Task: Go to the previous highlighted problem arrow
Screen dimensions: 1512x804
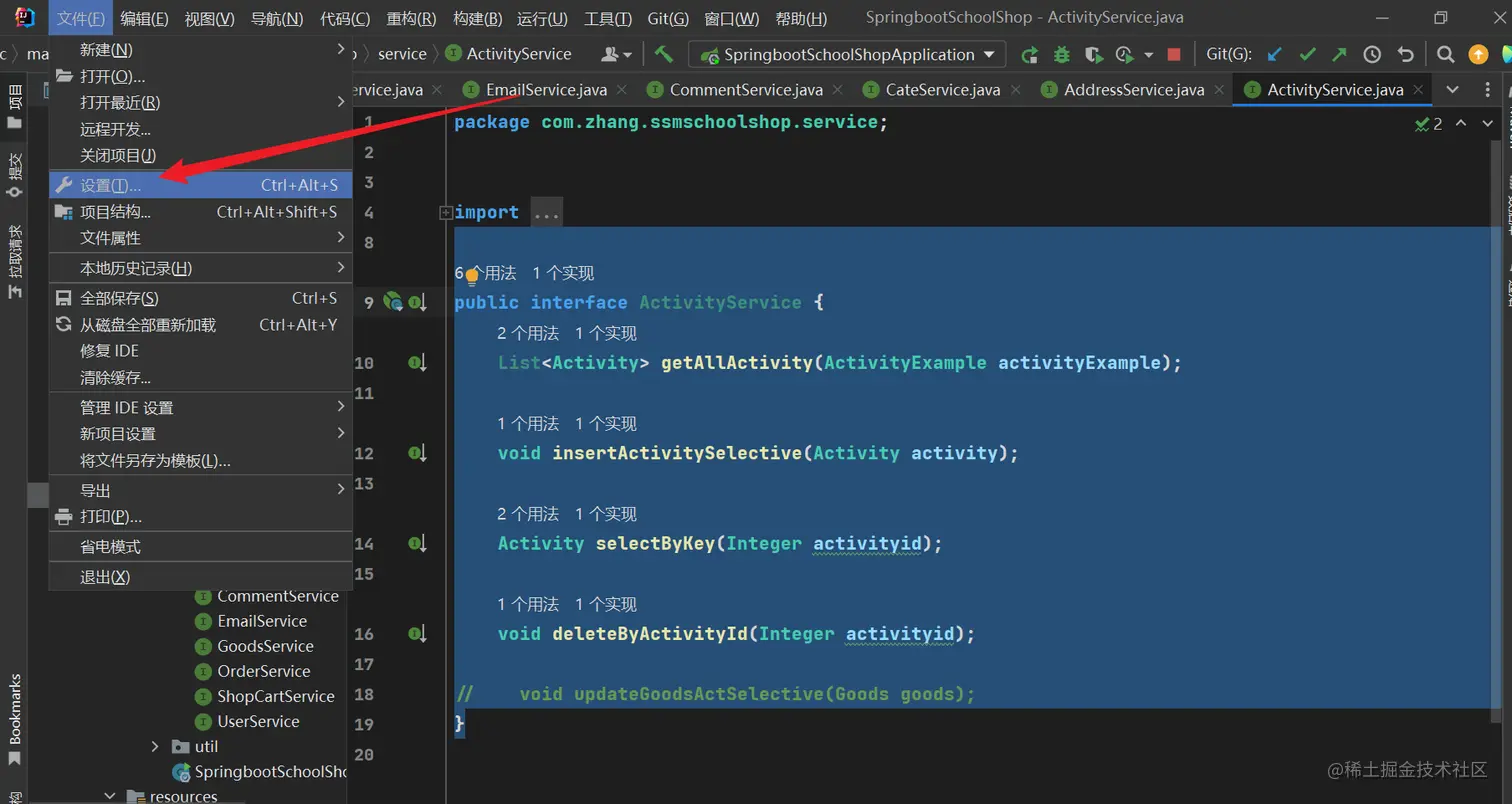Action: pyautogui.click(x=1461, y=124)
